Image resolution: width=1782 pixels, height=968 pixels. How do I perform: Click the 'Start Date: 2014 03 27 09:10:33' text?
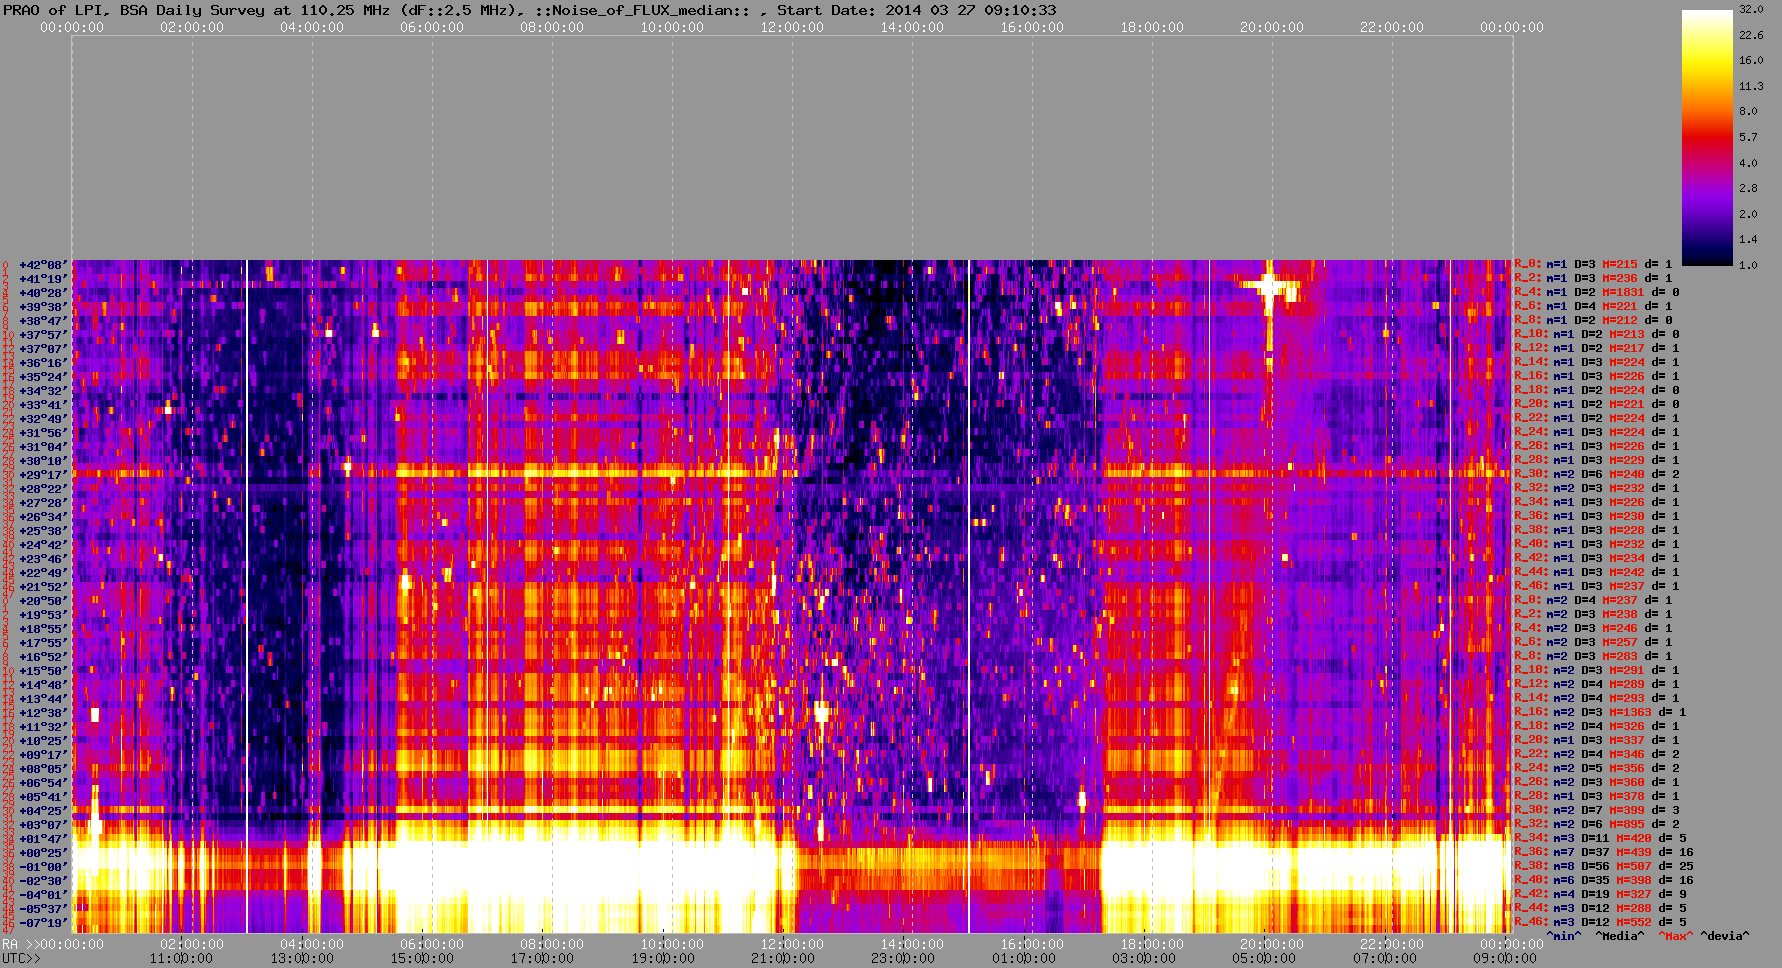coord(917,10)
